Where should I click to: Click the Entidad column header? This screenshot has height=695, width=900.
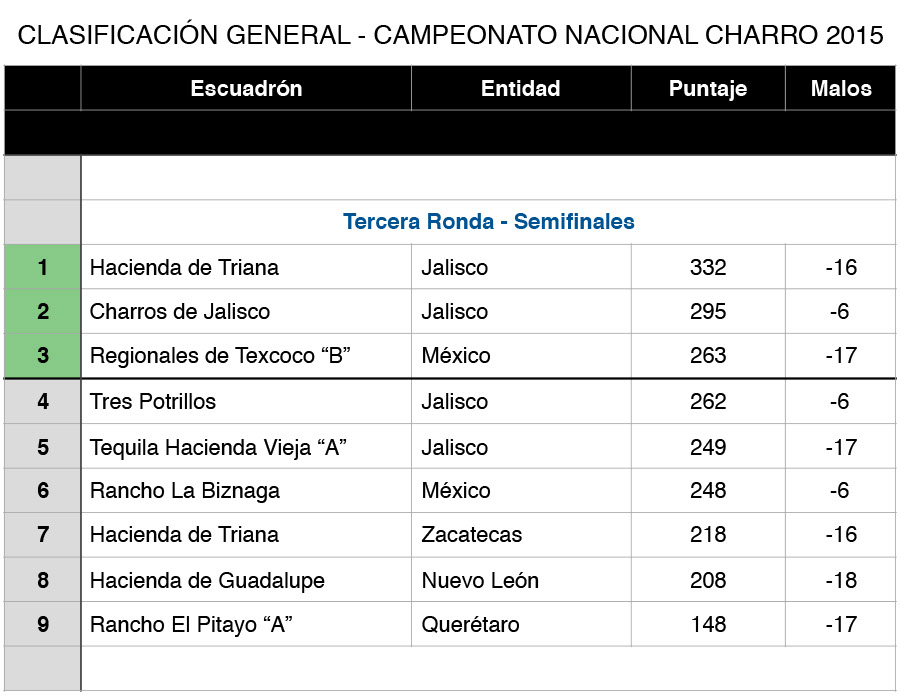520,88
